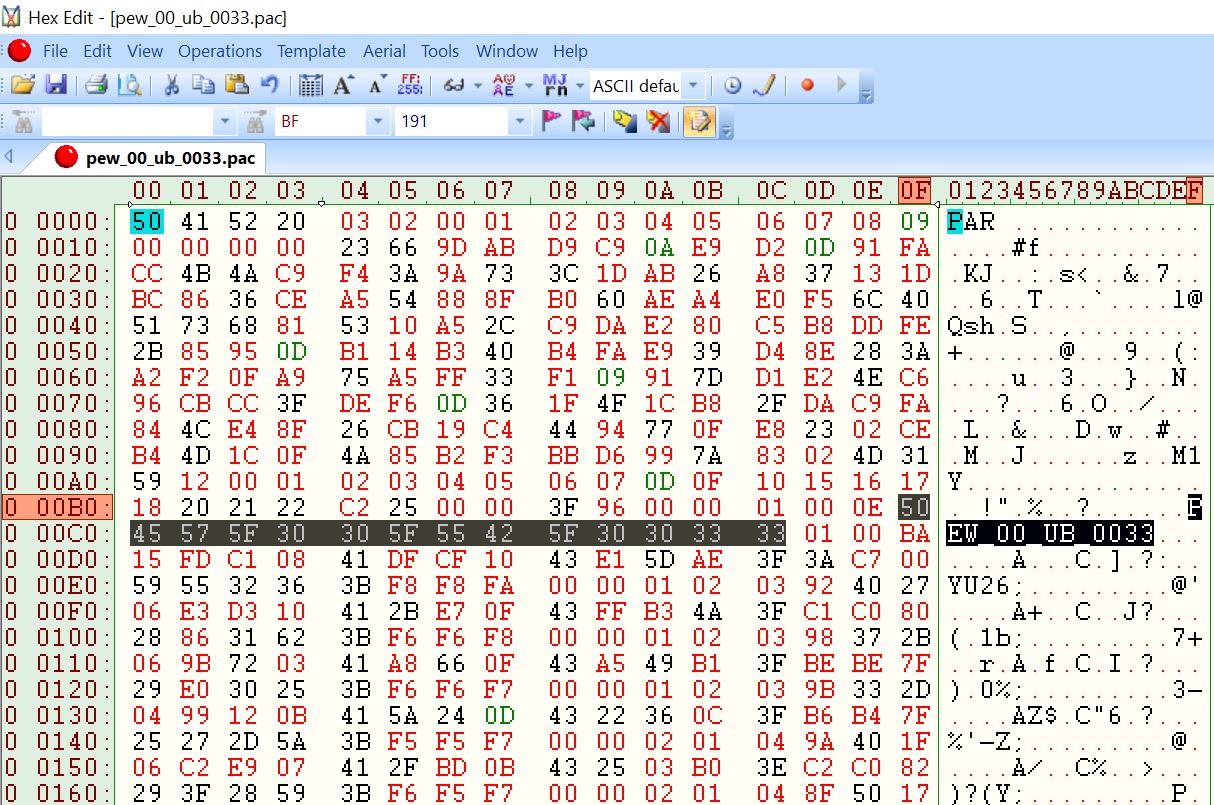
Task: Expand the ASCII default character set dropdown
Action: [x=694, y=86]
